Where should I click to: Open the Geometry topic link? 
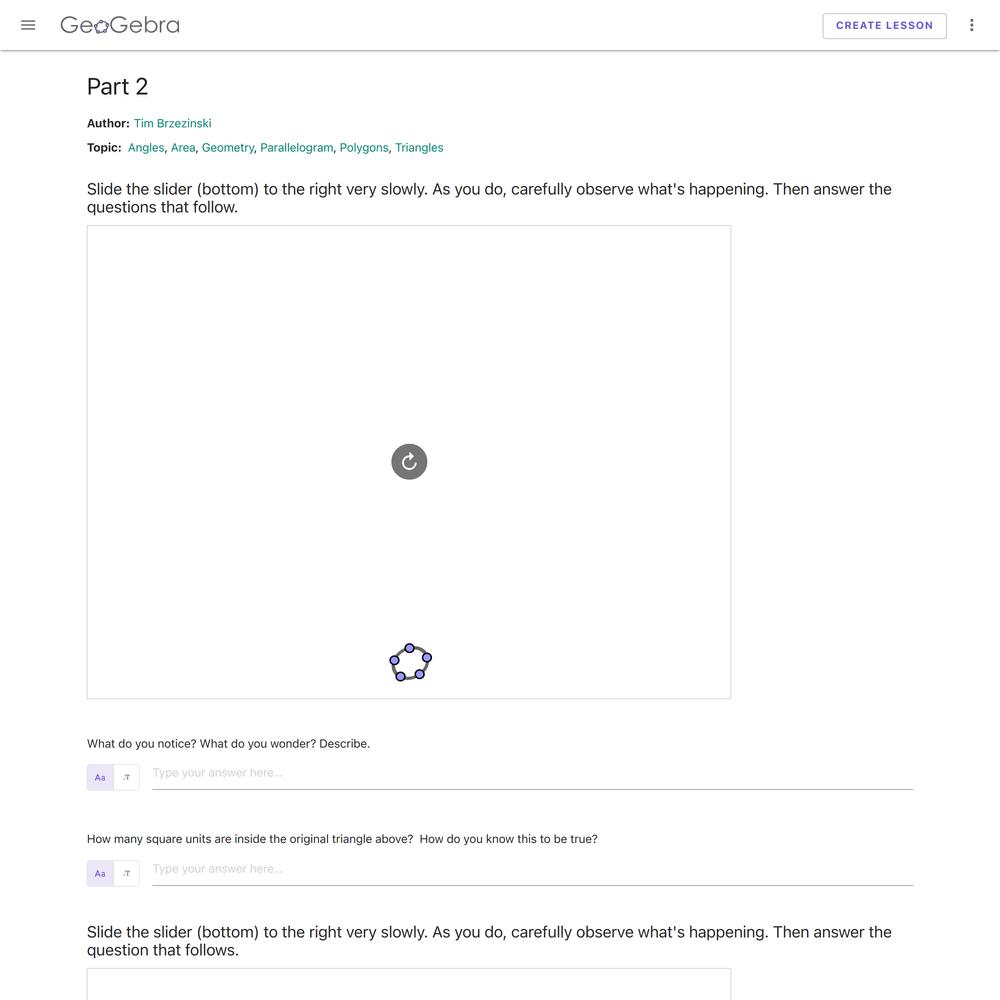click(x=228, y=147)
